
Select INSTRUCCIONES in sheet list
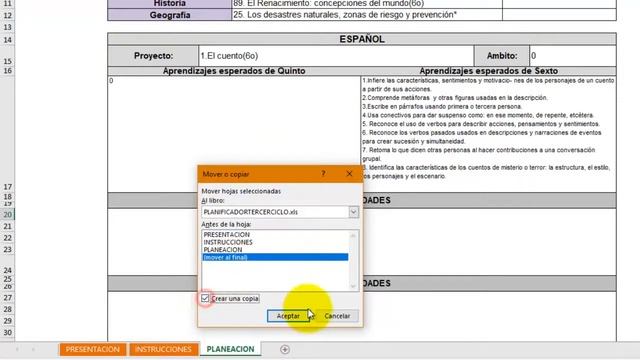coord(228,242)
